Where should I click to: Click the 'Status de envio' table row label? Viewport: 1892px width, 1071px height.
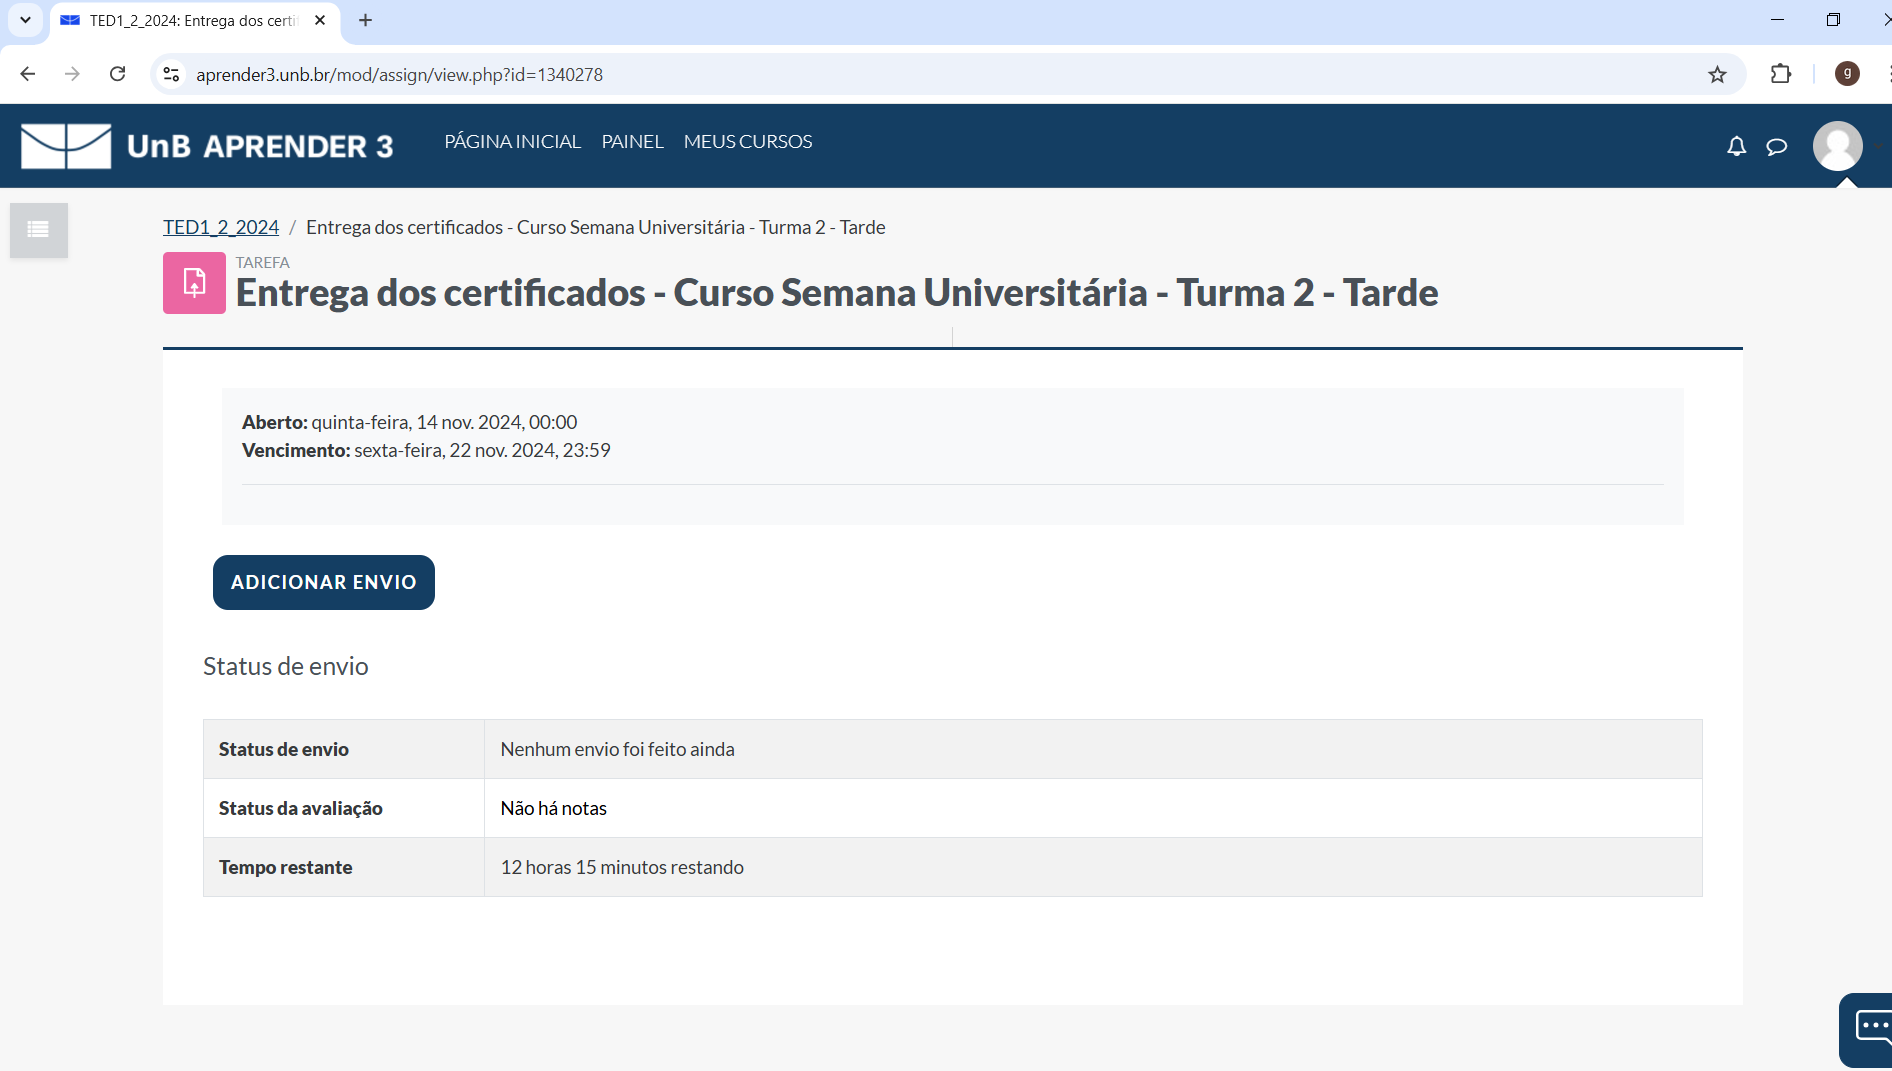[283, 749]
